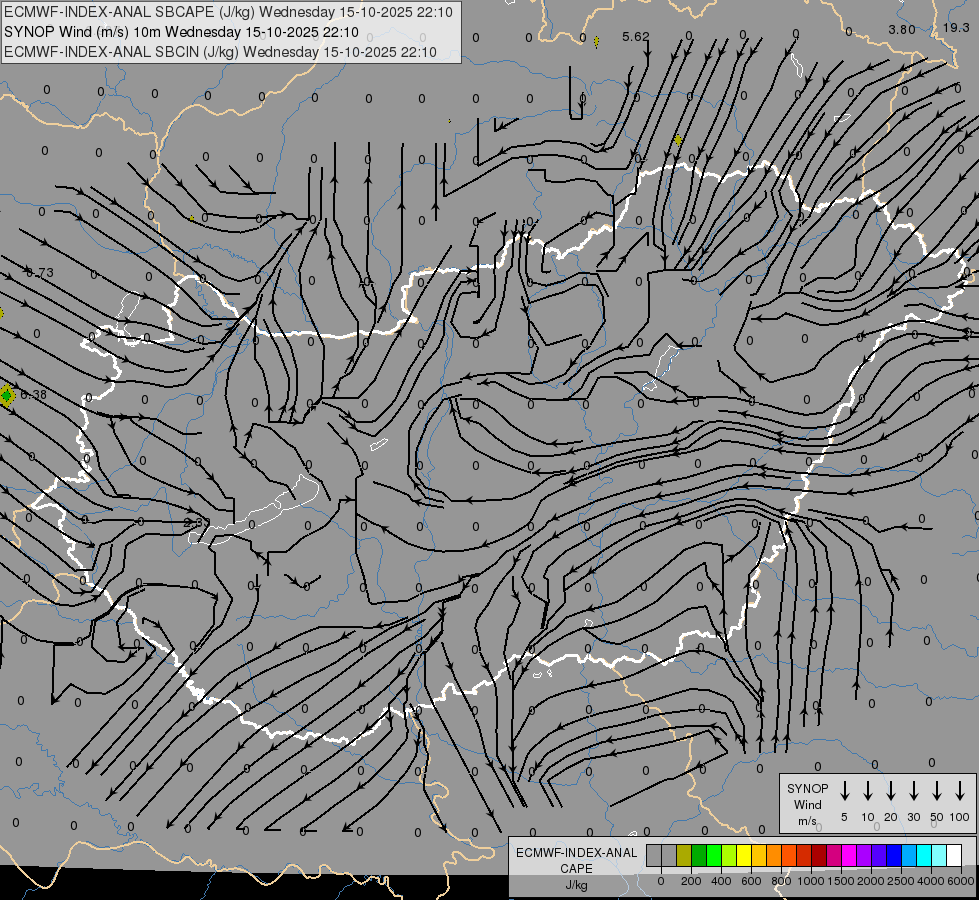The image size is (979, 900).
Task: Click the 5.62 value on the map
Action: tap(636, 37)
